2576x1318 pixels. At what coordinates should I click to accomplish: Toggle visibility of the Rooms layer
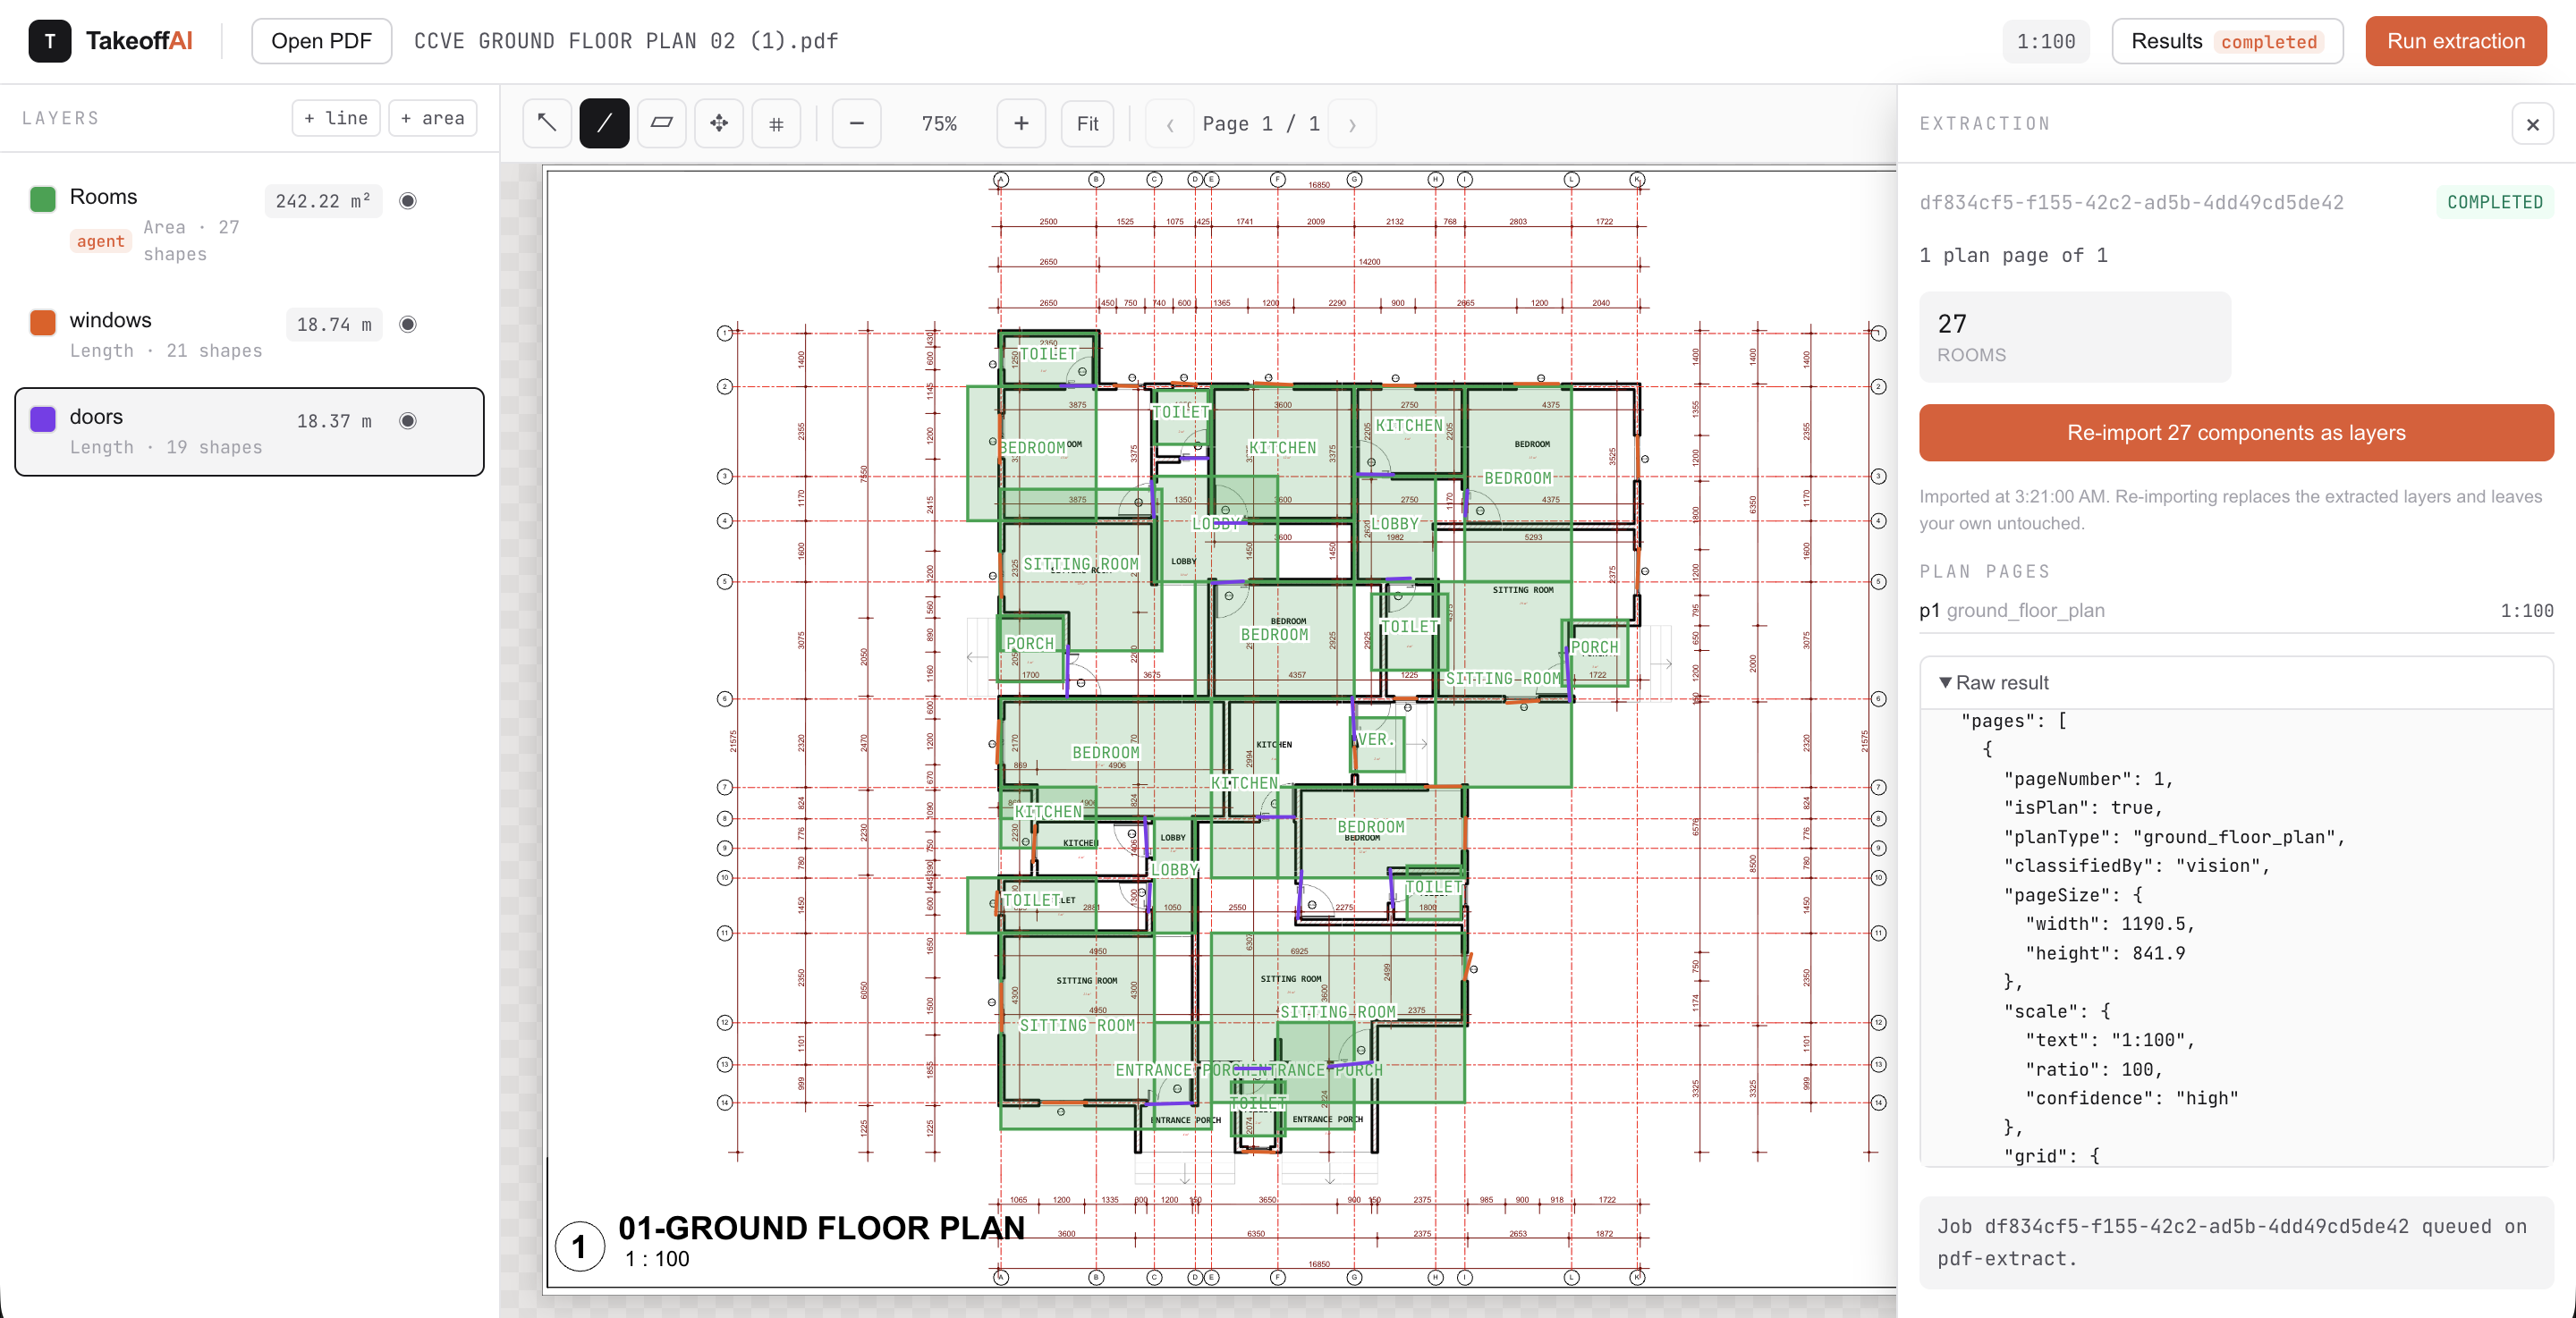[x=408, y=201]
